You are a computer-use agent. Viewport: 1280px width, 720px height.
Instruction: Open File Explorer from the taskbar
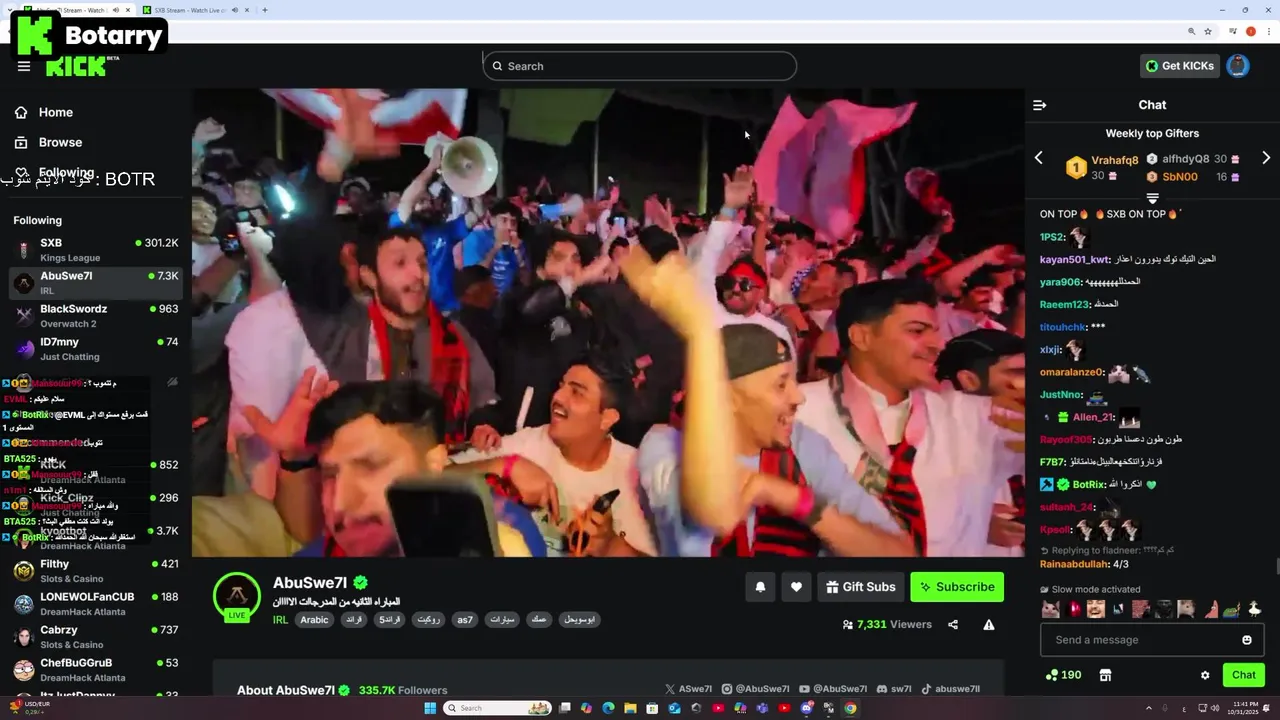[x=630, y=708]
